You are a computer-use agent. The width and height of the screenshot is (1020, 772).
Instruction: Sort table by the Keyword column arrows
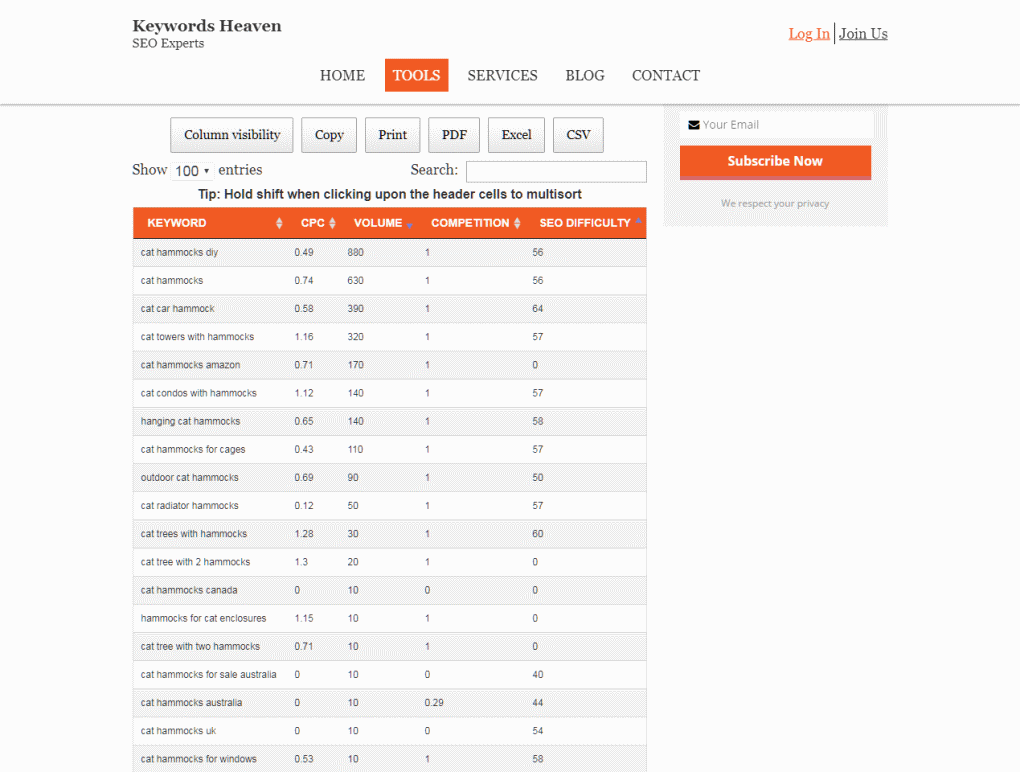coord(279,223)
